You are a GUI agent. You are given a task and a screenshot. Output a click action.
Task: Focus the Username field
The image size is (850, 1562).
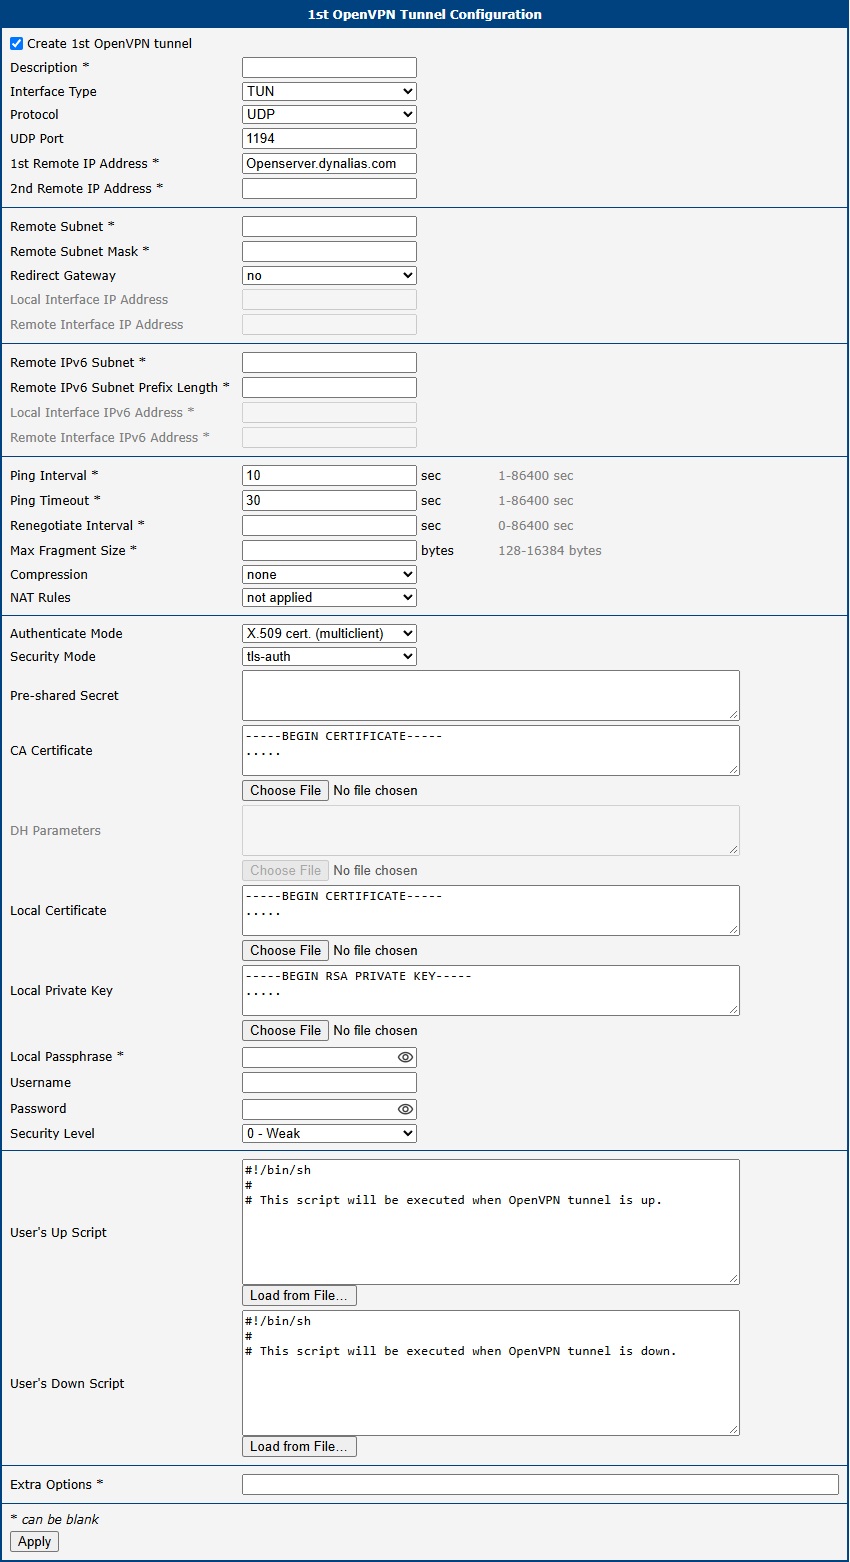(329, 1082)
